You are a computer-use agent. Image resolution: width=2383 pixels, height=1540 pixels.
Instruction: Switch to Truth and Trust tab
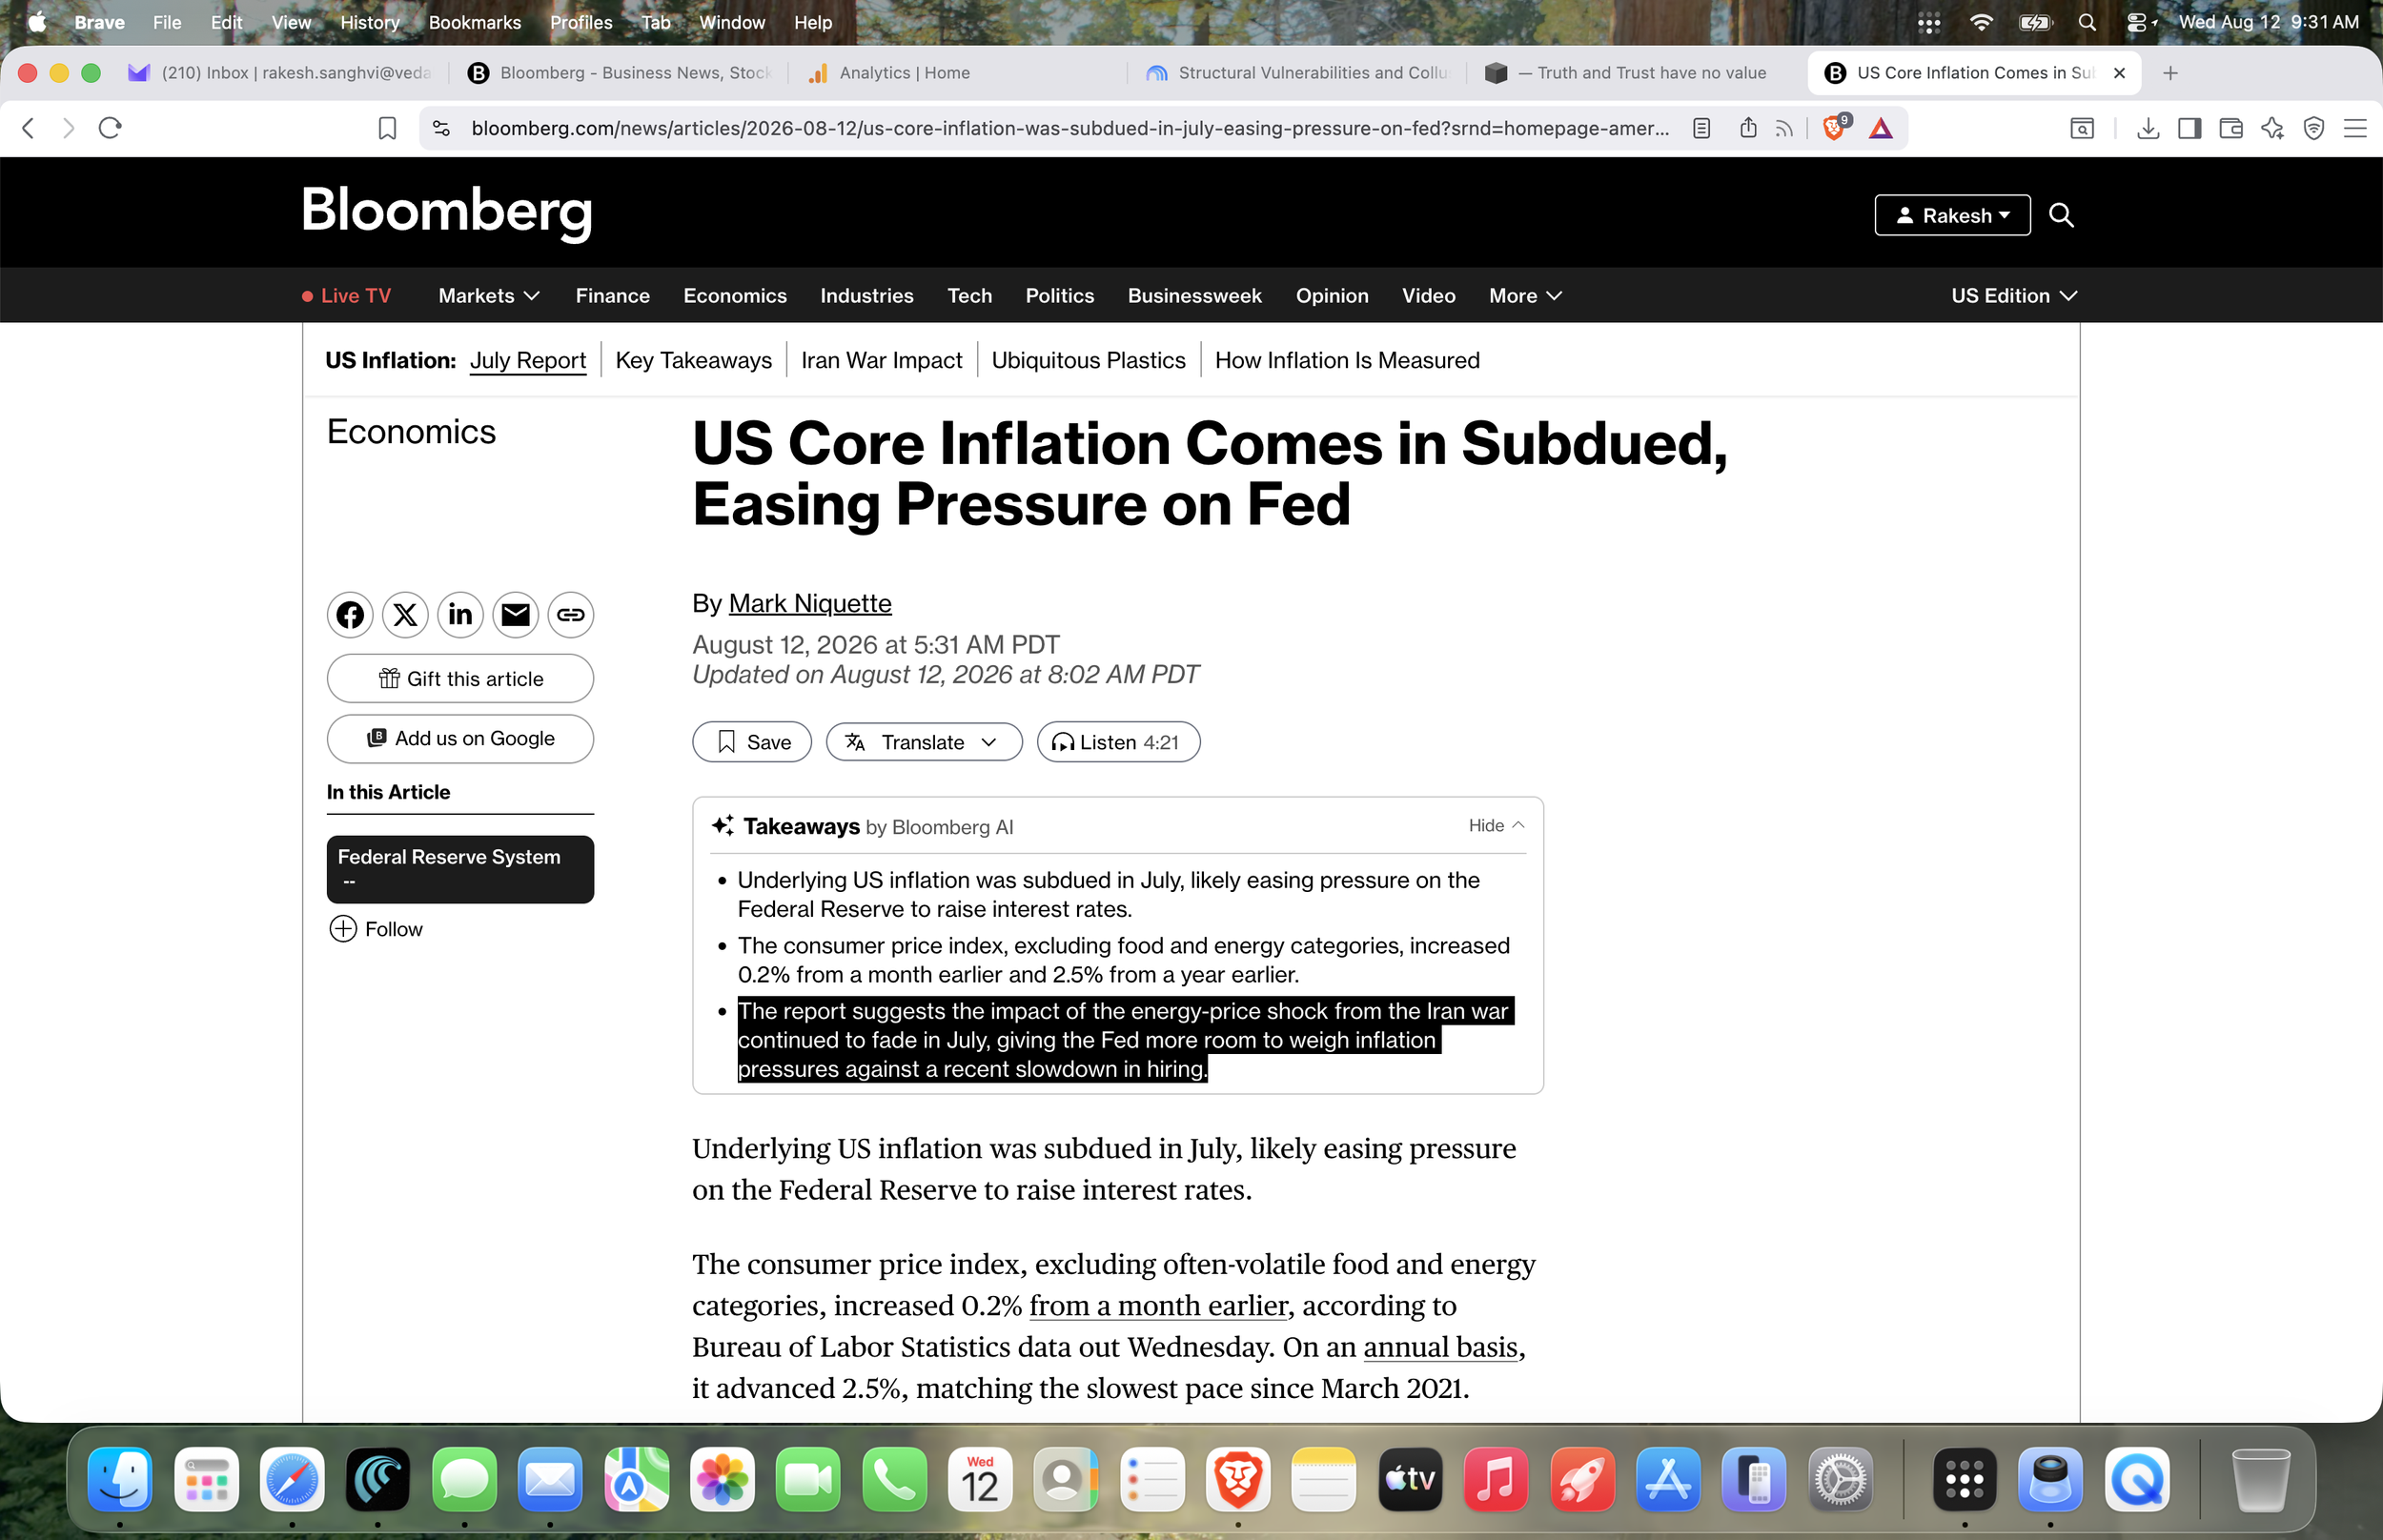pos(1636,73)
